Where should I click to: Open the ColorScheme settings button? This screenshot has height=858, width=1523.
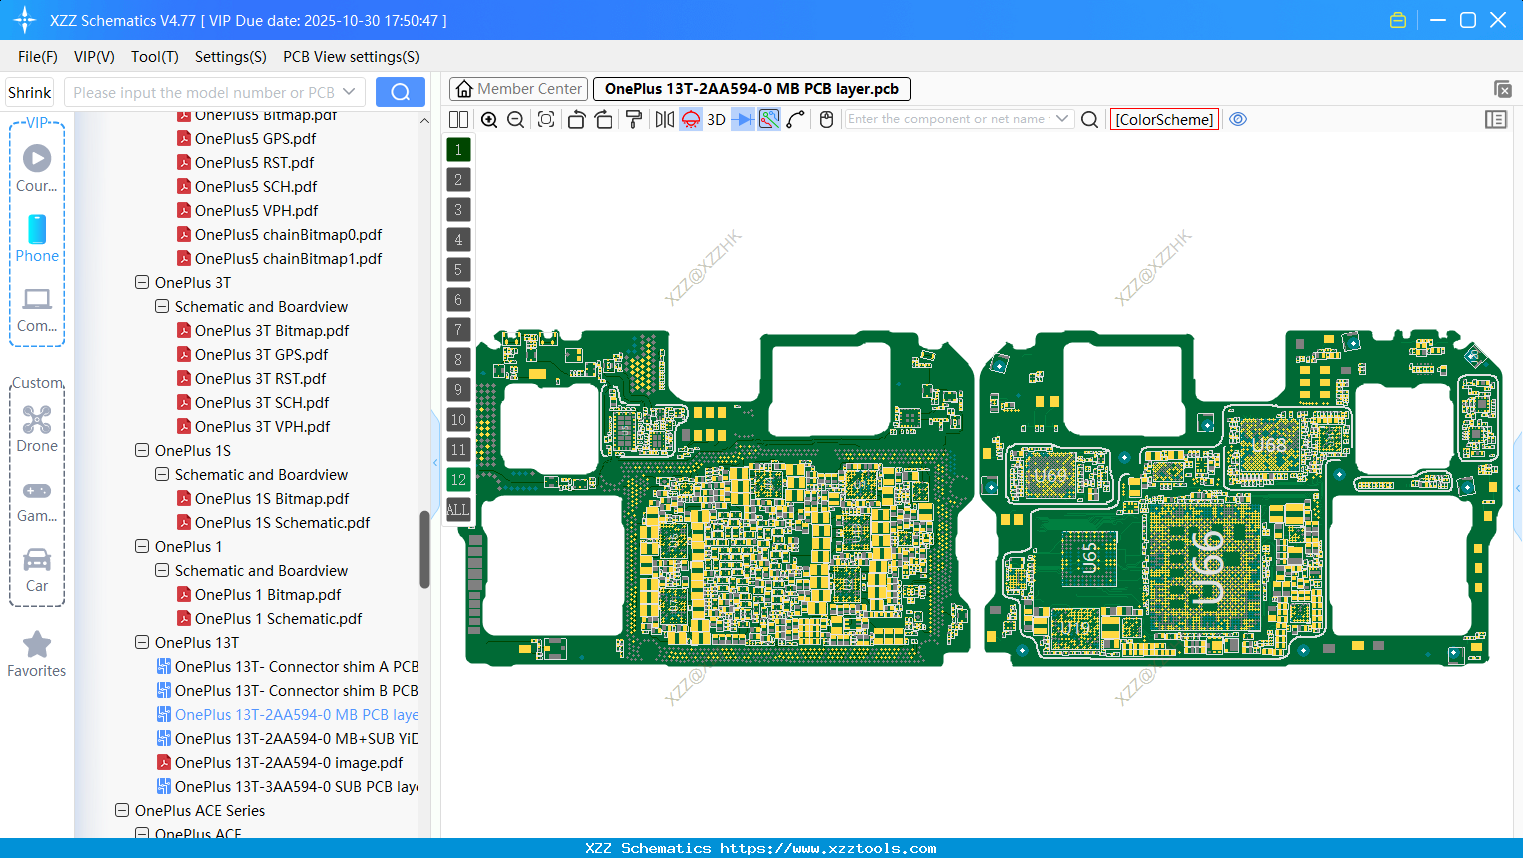pos(1164,119)
